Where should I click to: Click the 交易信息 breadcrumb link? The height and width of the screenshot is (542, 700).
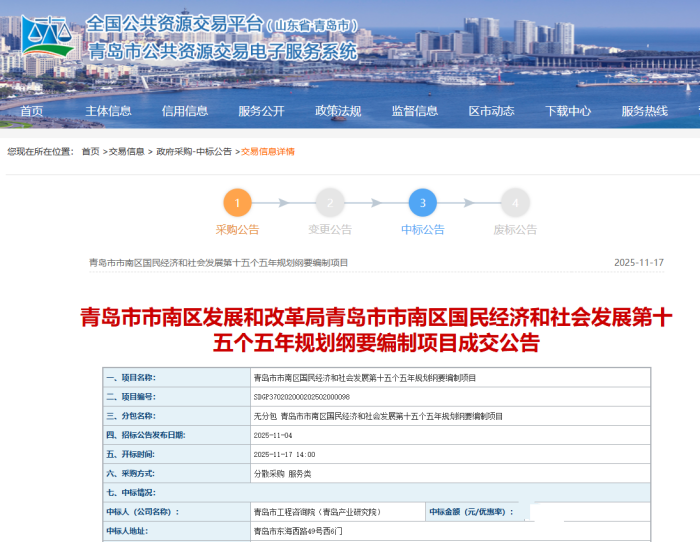tap(126, 152)
